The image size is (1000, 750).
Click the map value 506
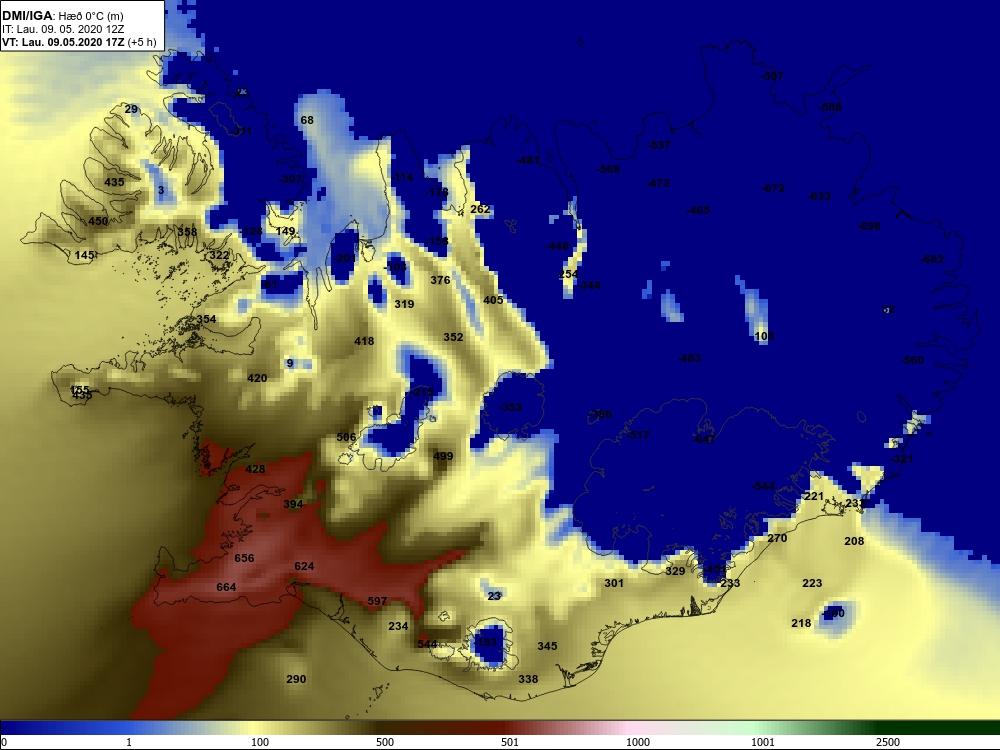coord(346,438)
